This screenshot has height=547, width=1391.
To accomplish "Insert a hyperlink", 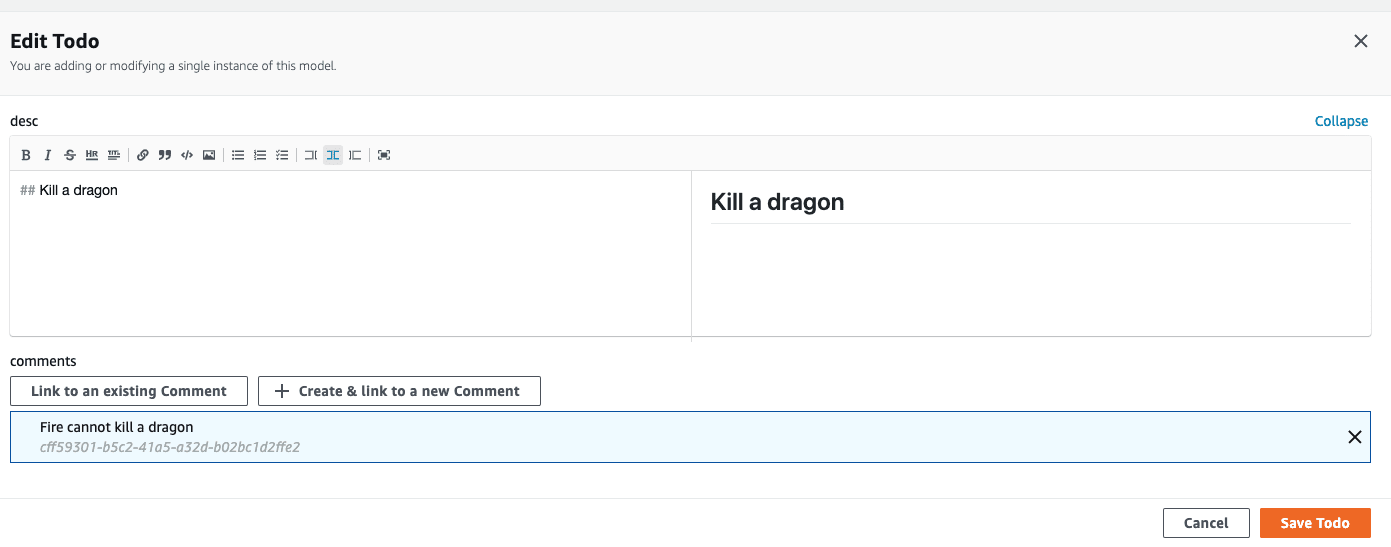I will coord(143,155).
